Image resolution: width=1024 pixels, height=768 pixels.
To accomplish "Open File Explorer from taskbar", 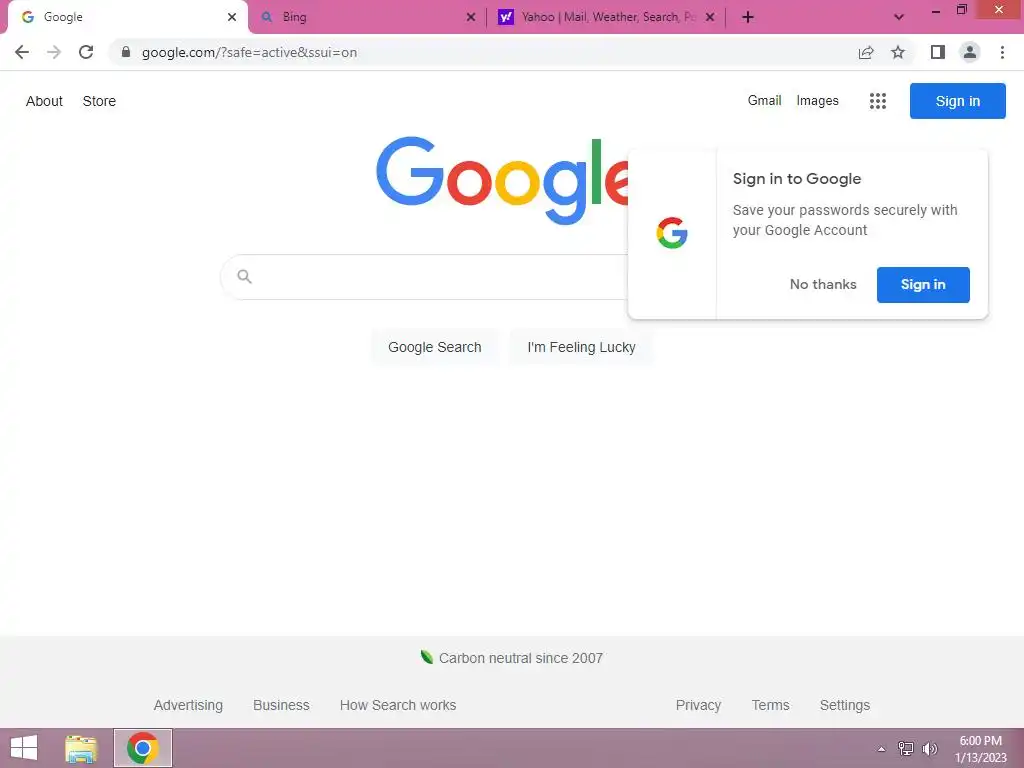I will click(81, 748).
